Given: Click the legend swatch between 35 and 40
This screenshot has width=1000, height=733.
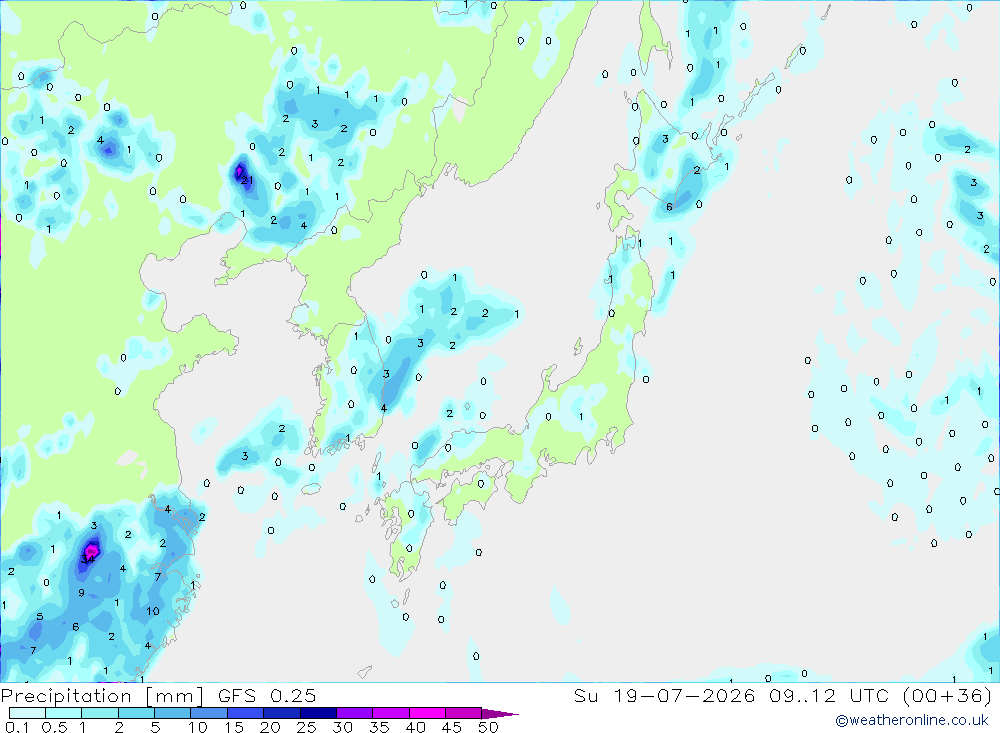Looking at the screenshot, I should (391, 713).
